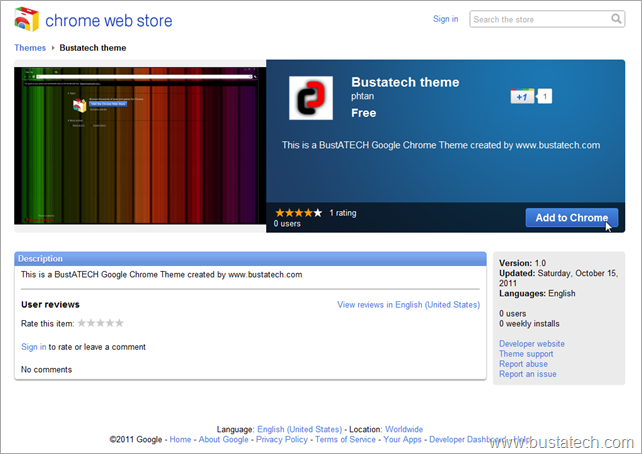This screenshot has width=642, height=454.
Task: Rate this item with empty stars
Action: point(100,323)
